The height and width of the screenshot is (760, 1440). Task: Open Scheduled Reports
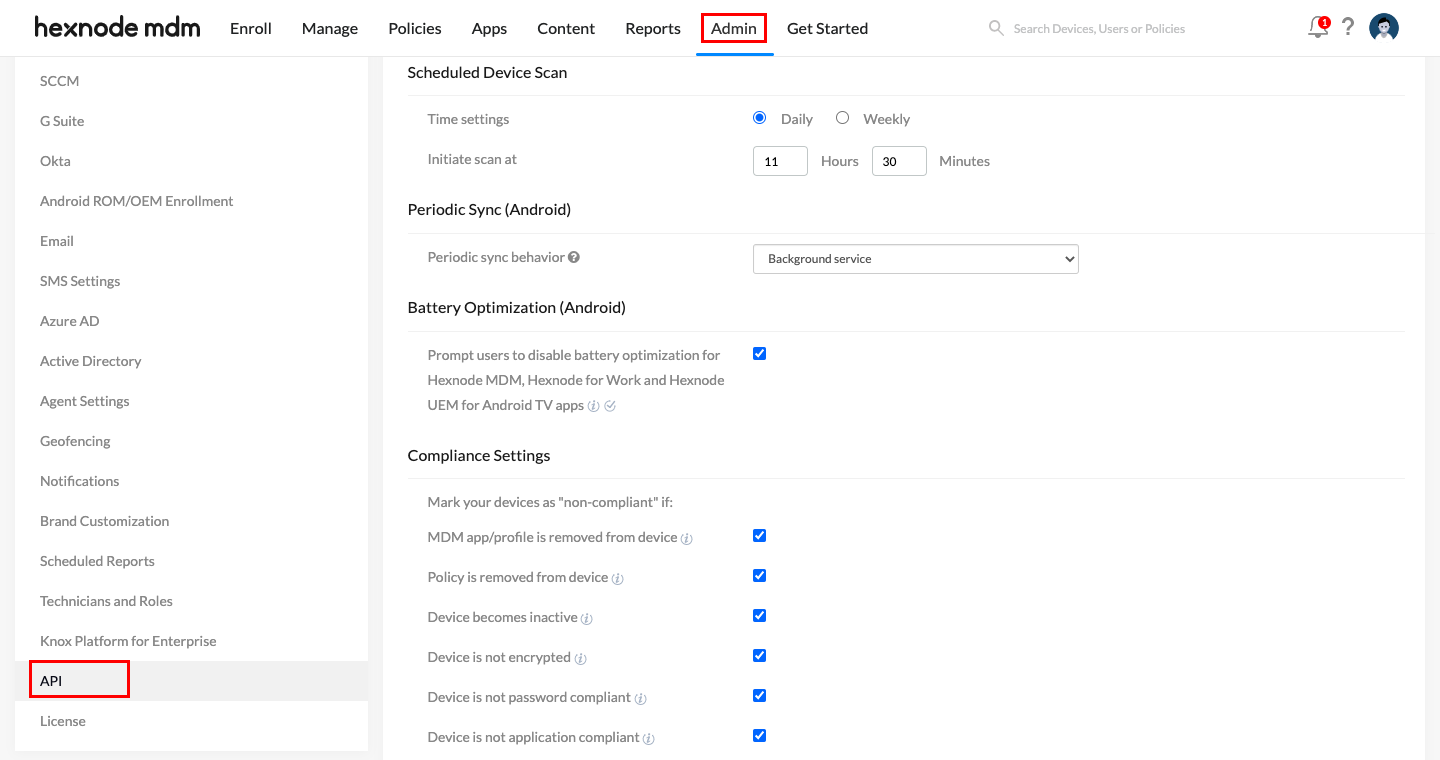pyautogui.click(x=97, y=561)
